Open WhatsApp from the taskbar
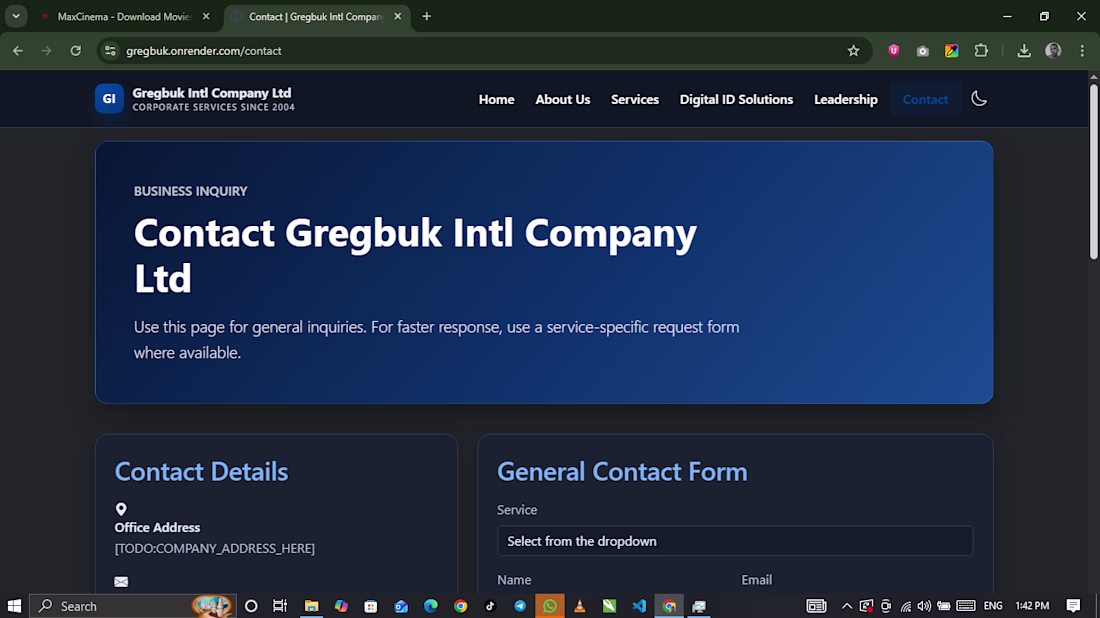Viewport: 1100px width, 618px height. (x=549, y=606)
